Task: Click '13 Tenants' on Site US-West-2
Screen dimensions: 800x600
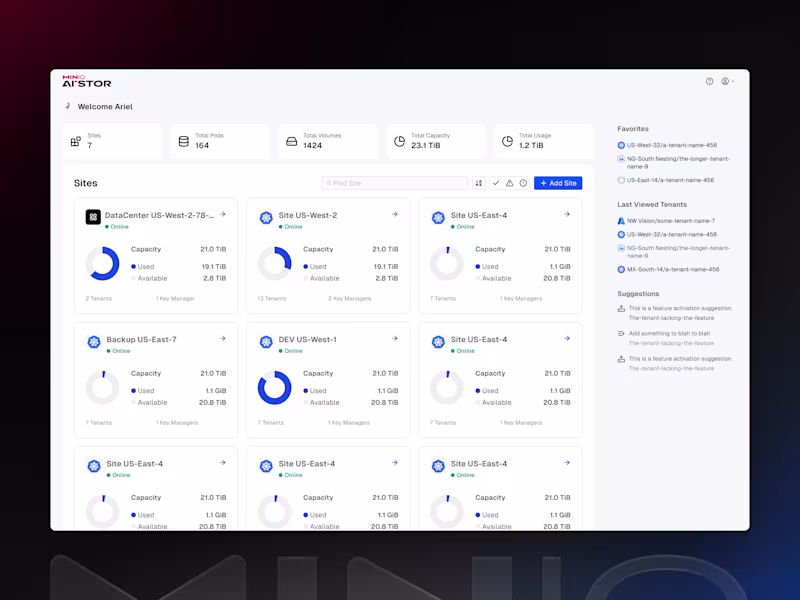Action: [x=271, y=298]
